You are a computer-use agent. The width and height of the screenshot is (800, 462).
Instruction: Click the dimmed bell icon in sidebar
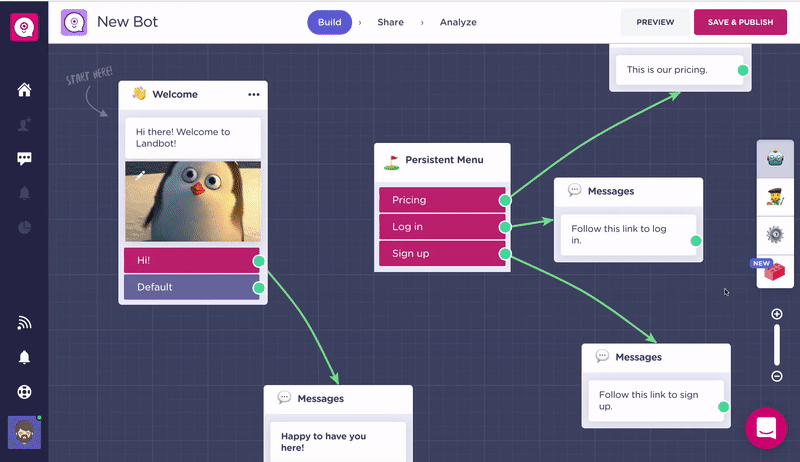pos(24,193)
